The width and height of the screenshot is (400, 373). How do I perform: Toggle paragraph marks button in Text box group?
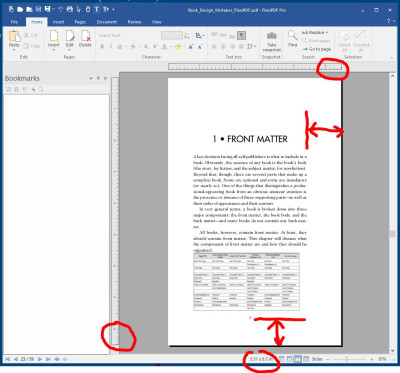click(241, 35)
